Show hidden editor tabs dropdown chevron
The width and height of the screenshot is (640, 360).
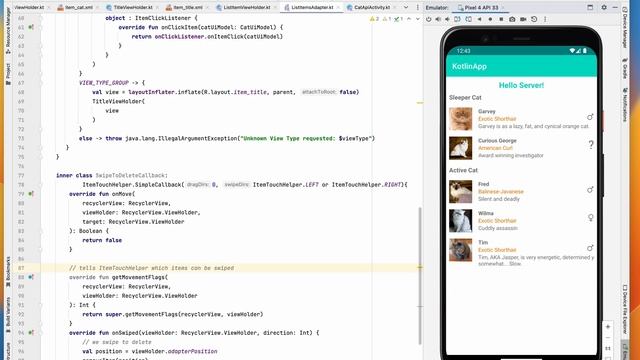pos(406,8)
